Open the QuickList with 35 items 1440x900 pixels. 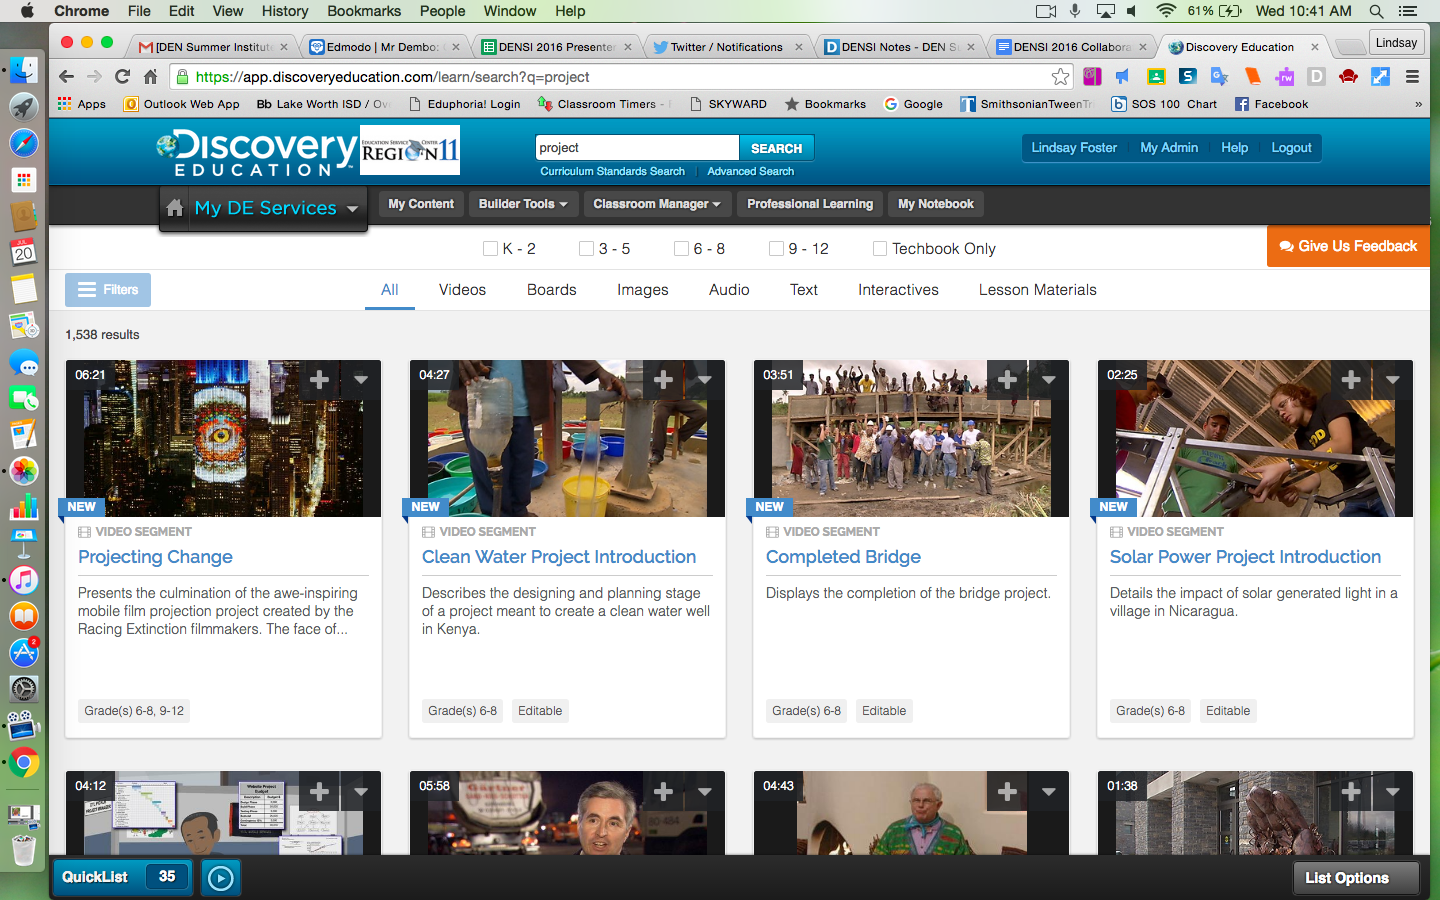(x=124, y=877)
